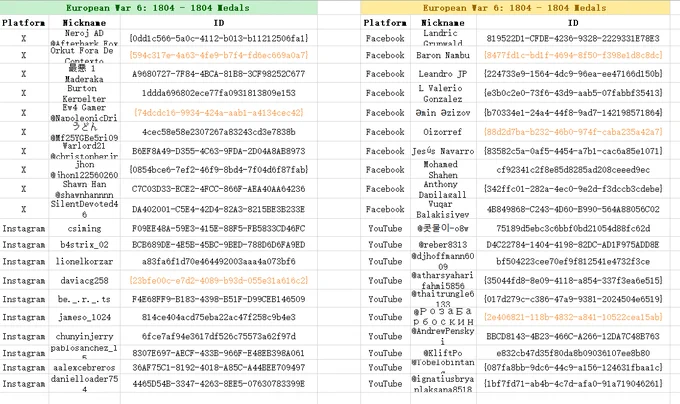Click ID cf92341c2f8e85d8285ad208ceeed9ec
This screenshot has height=404, width=680.
[573, 169]
